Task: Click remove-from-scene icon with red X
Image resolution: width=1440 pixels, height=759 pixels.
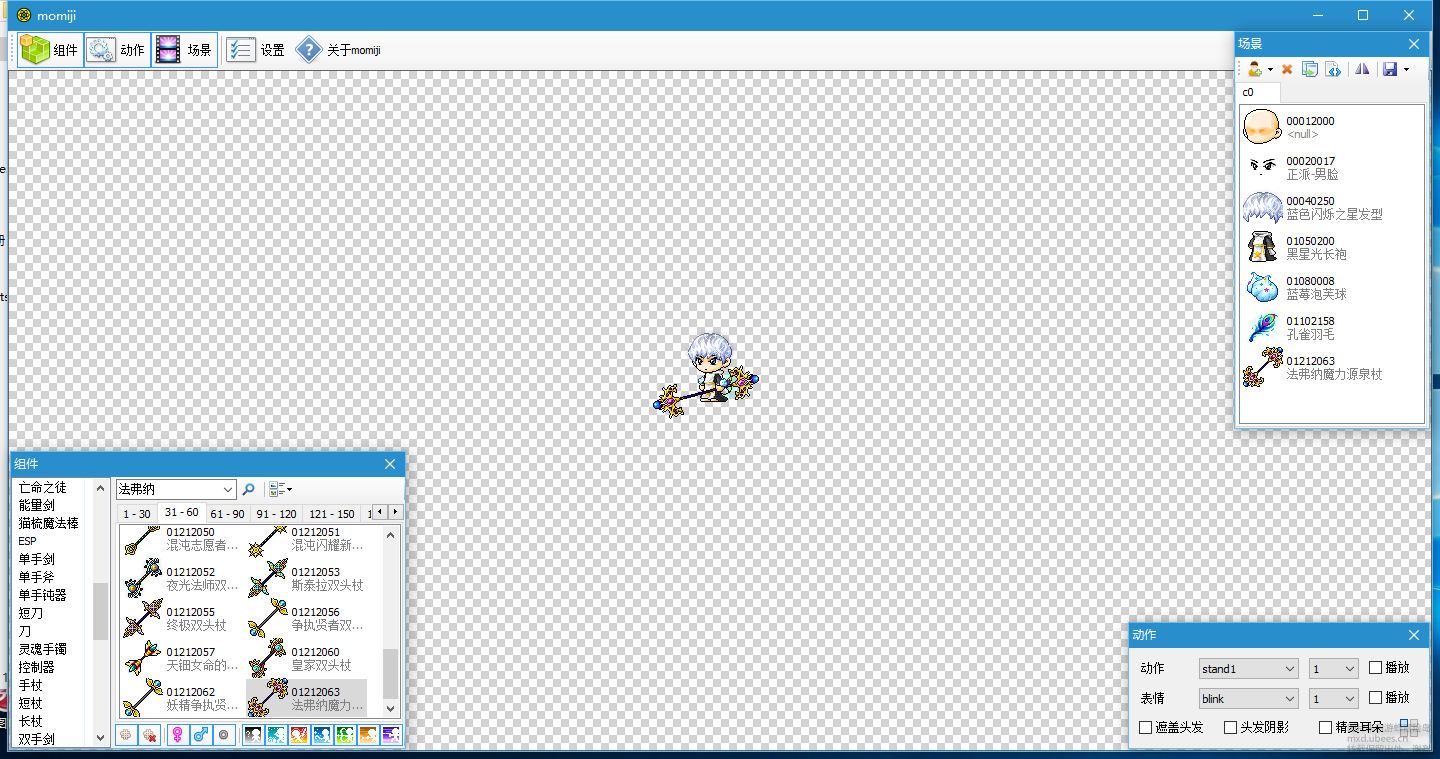Action: [x=149, y=735]
